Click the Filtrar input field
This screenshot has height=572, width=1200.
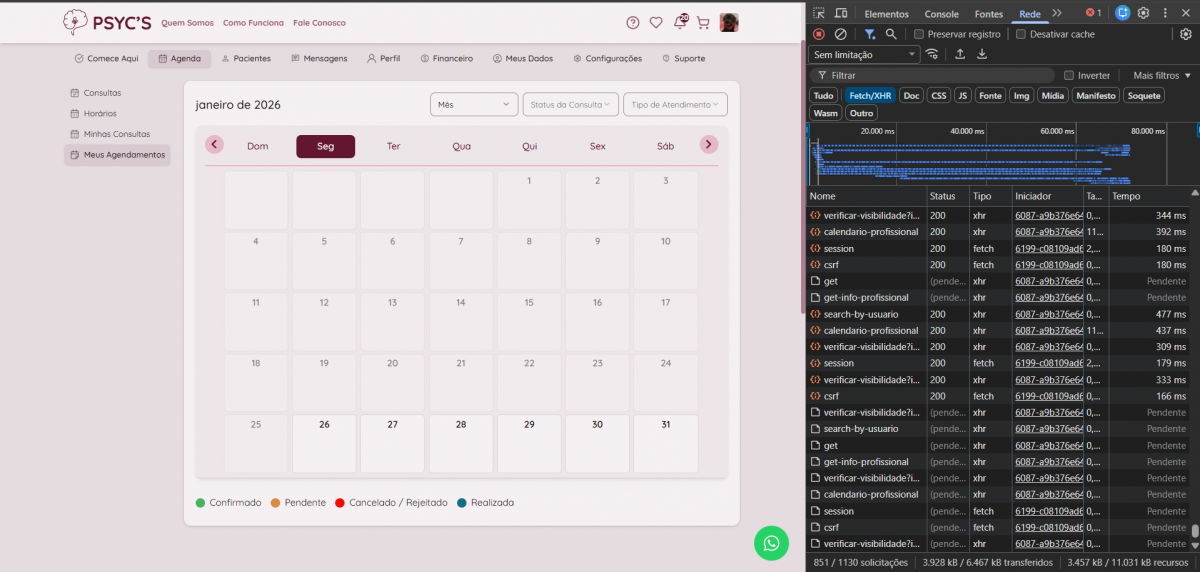[x=935, y=75]
